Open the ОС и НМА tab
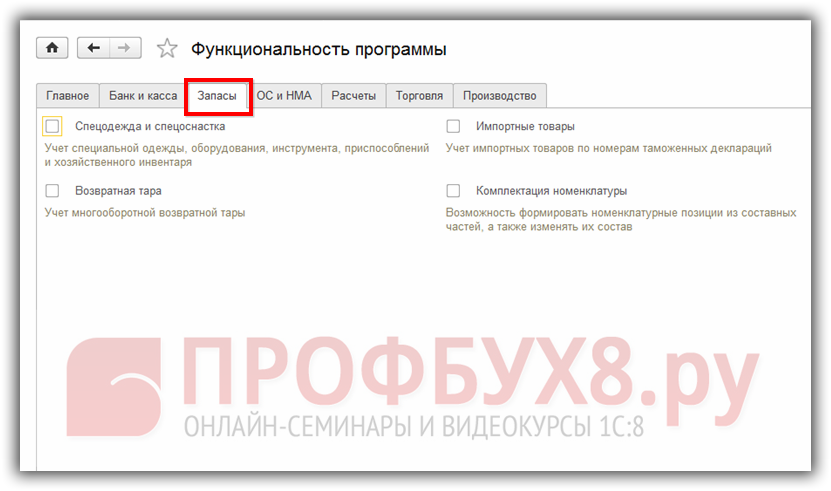 284,96
